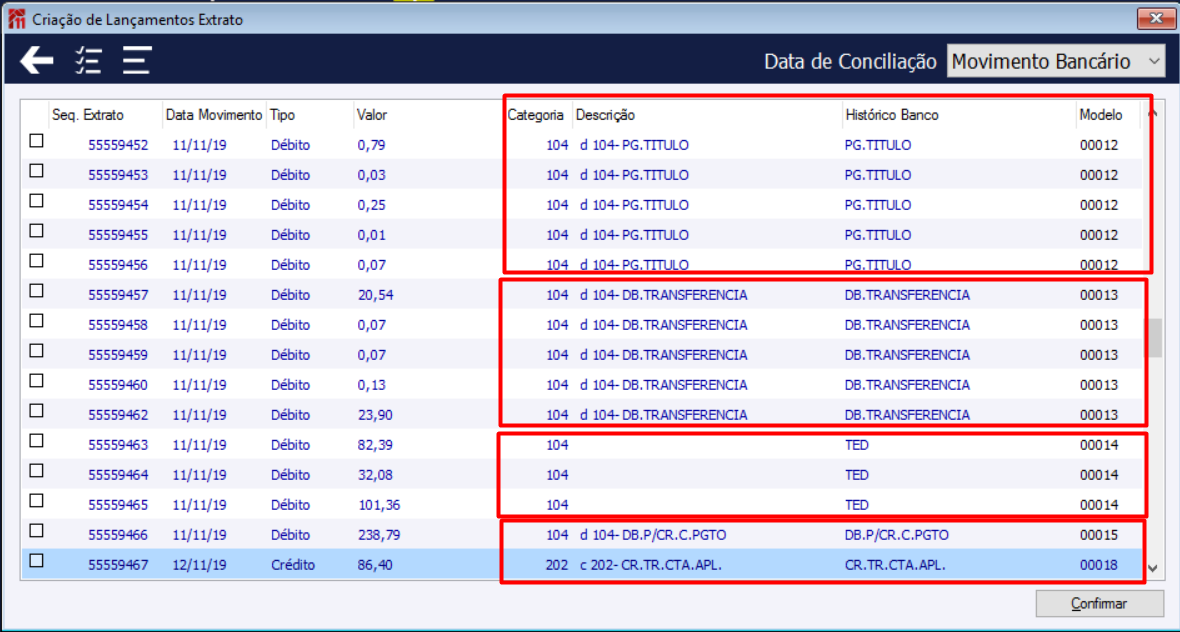Tick the checkbox for row 55559452
This screenshot has width=1180, height=632.
[x=36, y=141]
